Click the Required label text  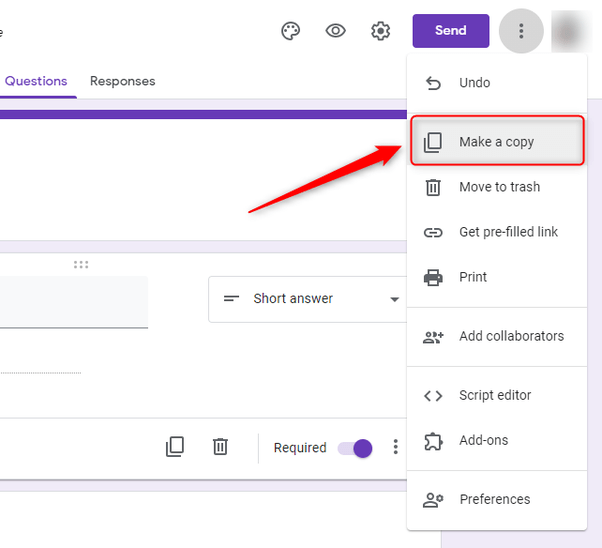click(x=300, y=448)
